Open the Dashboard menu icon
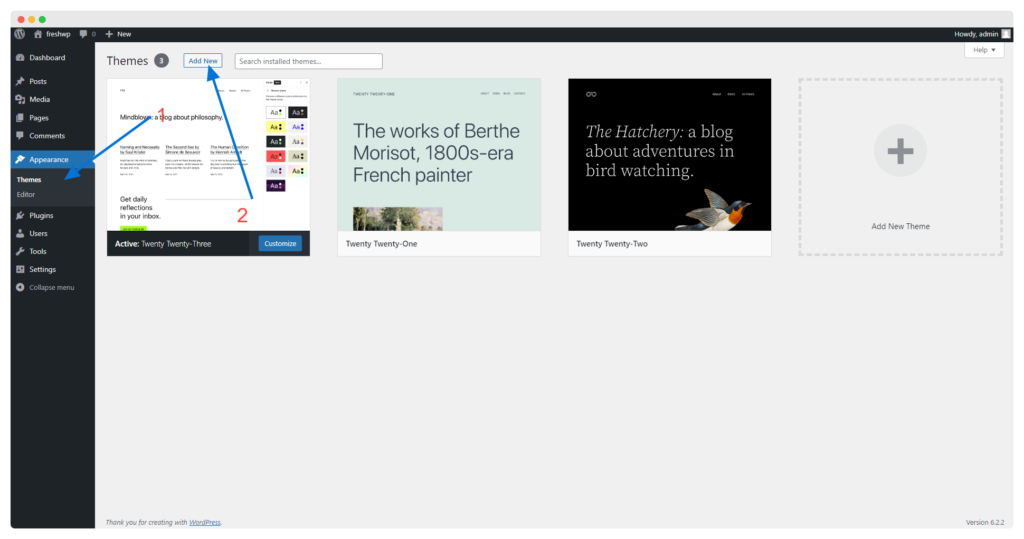This screenshot has width=1024, height=539. pyautogui.click(x=20, y=57)
